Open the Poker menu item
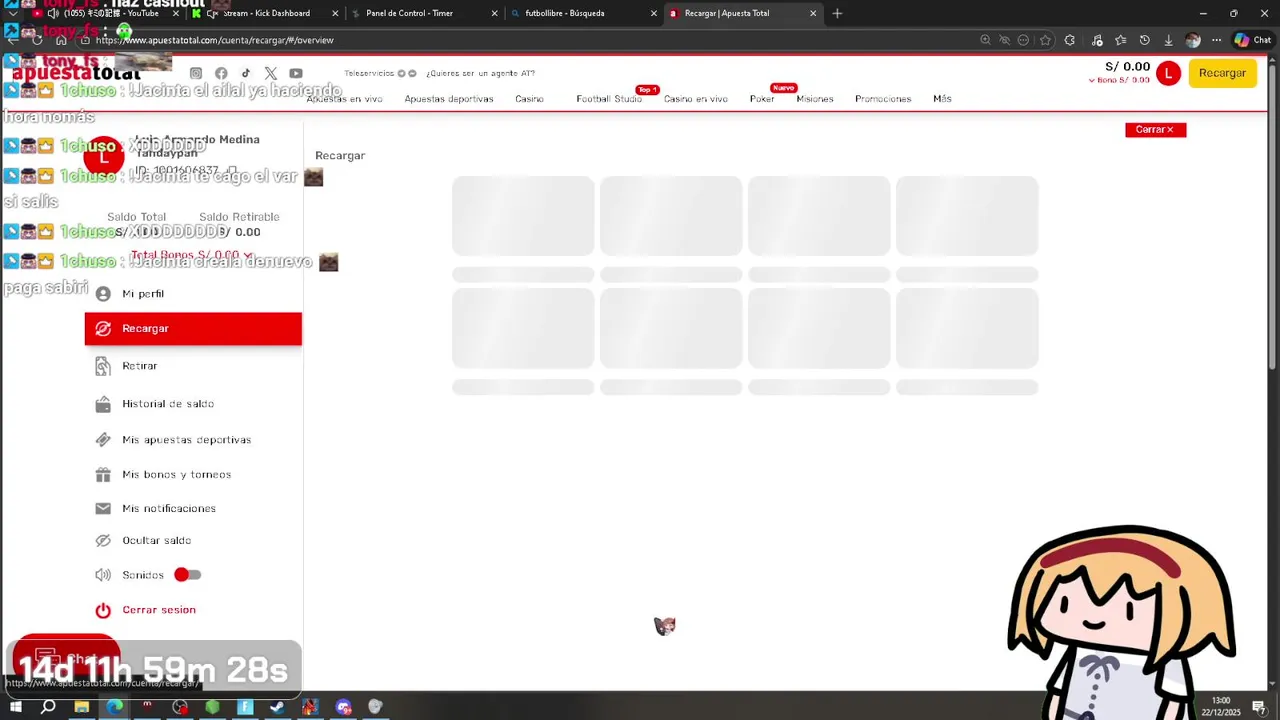Screen dimensions: 1280x720 tap(762, 99)
